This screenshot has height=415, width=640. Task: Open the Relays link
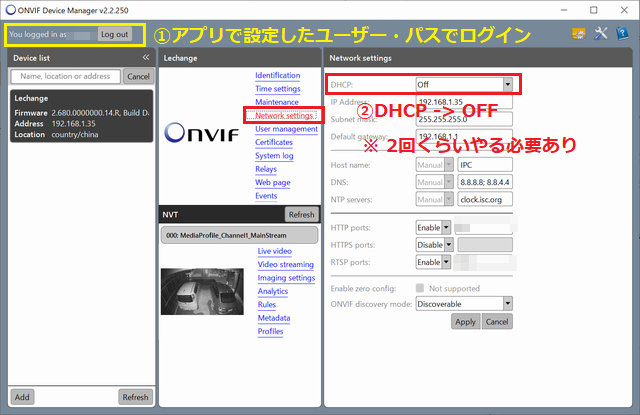point(266,169)
